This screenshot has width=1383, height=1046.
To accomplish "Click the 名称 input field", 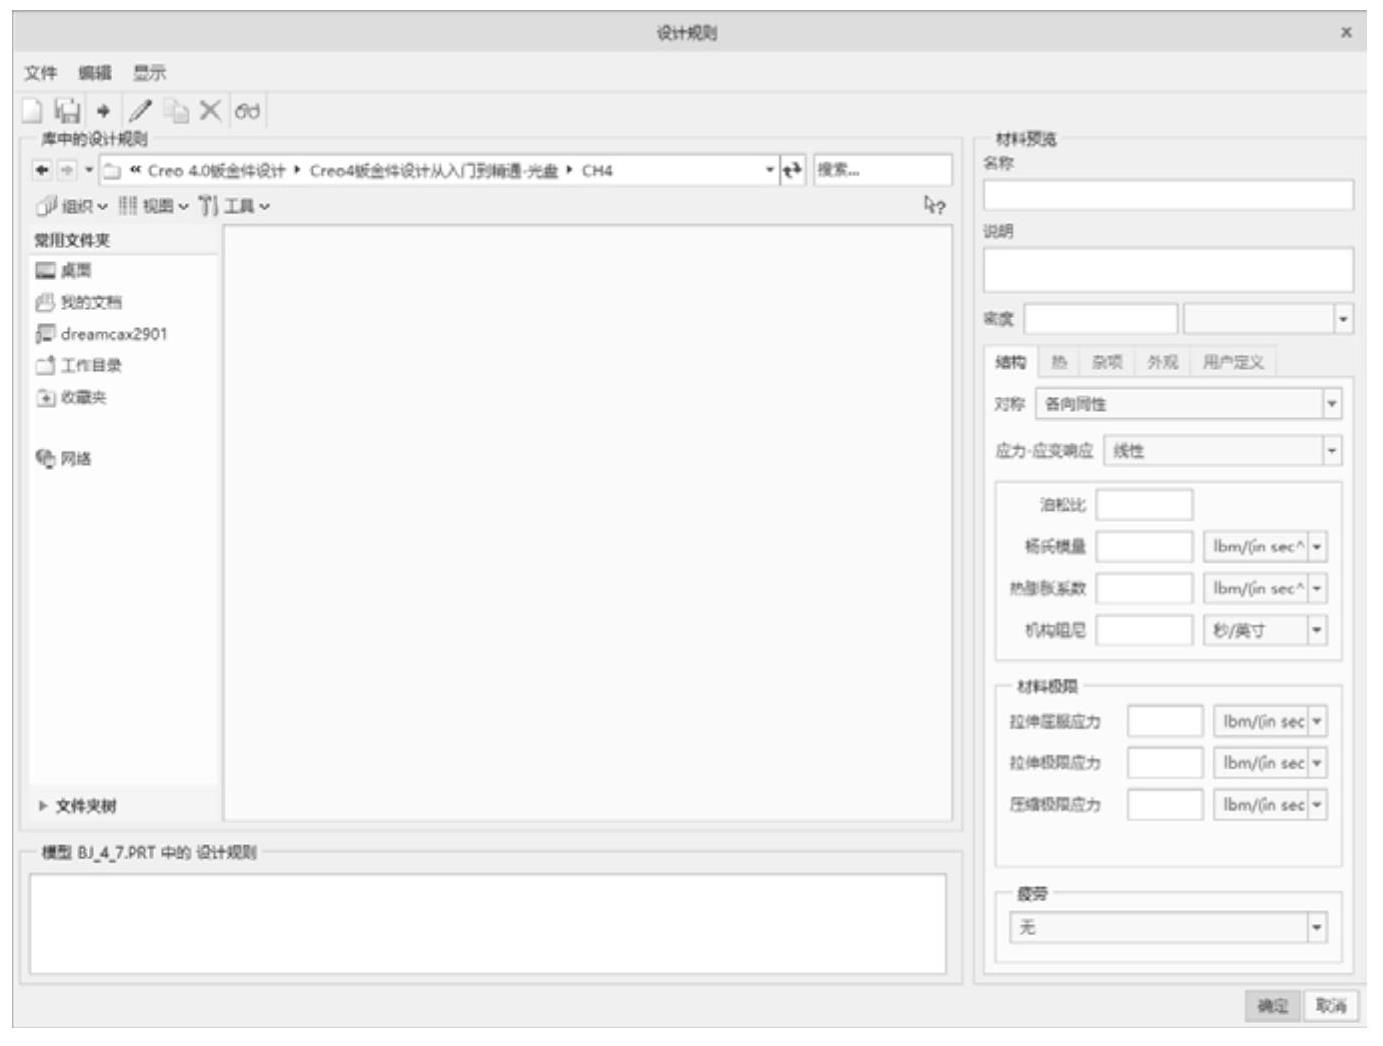I will click(1168, 195).
